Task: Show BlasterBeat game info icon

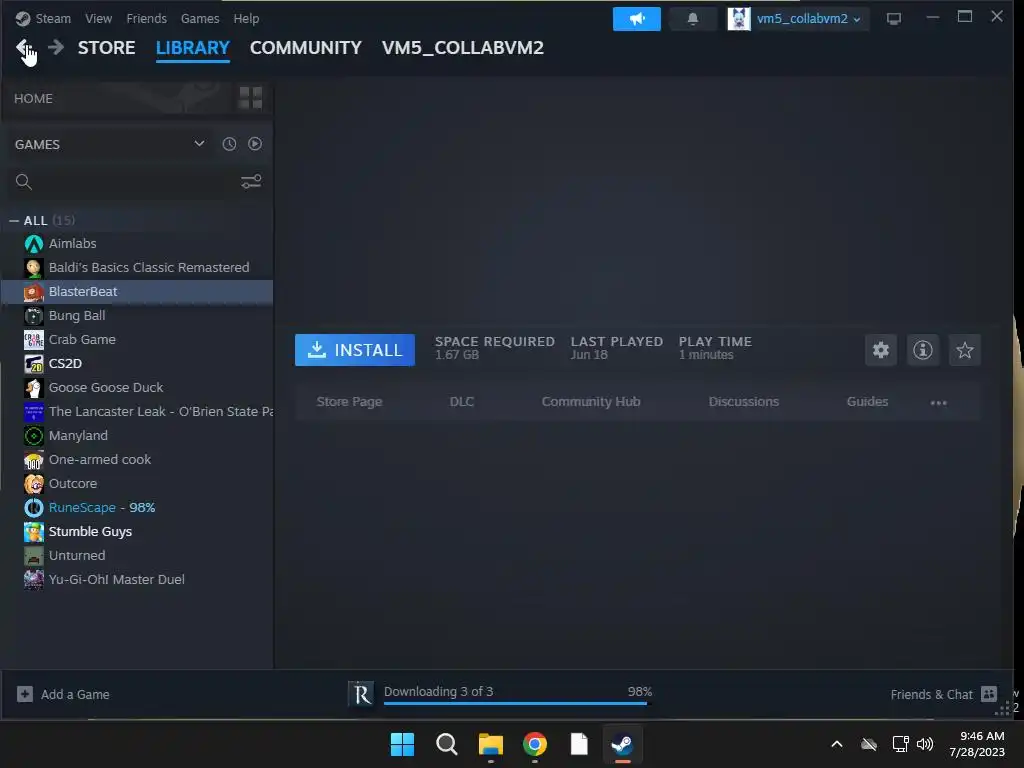Action: click(x=923, y=350)
